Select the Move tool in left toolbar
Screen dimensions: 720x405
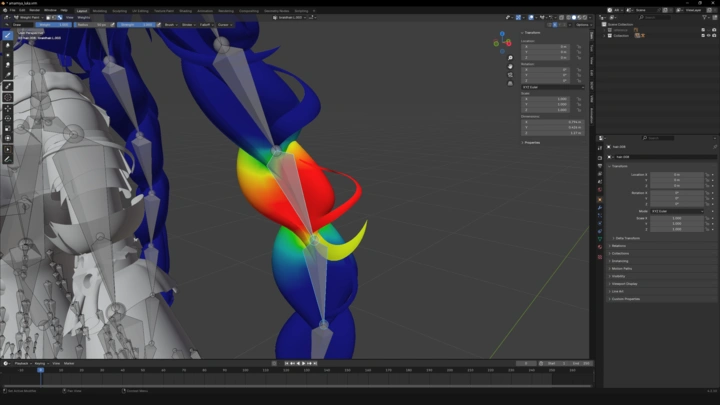(x=7, y=108)
